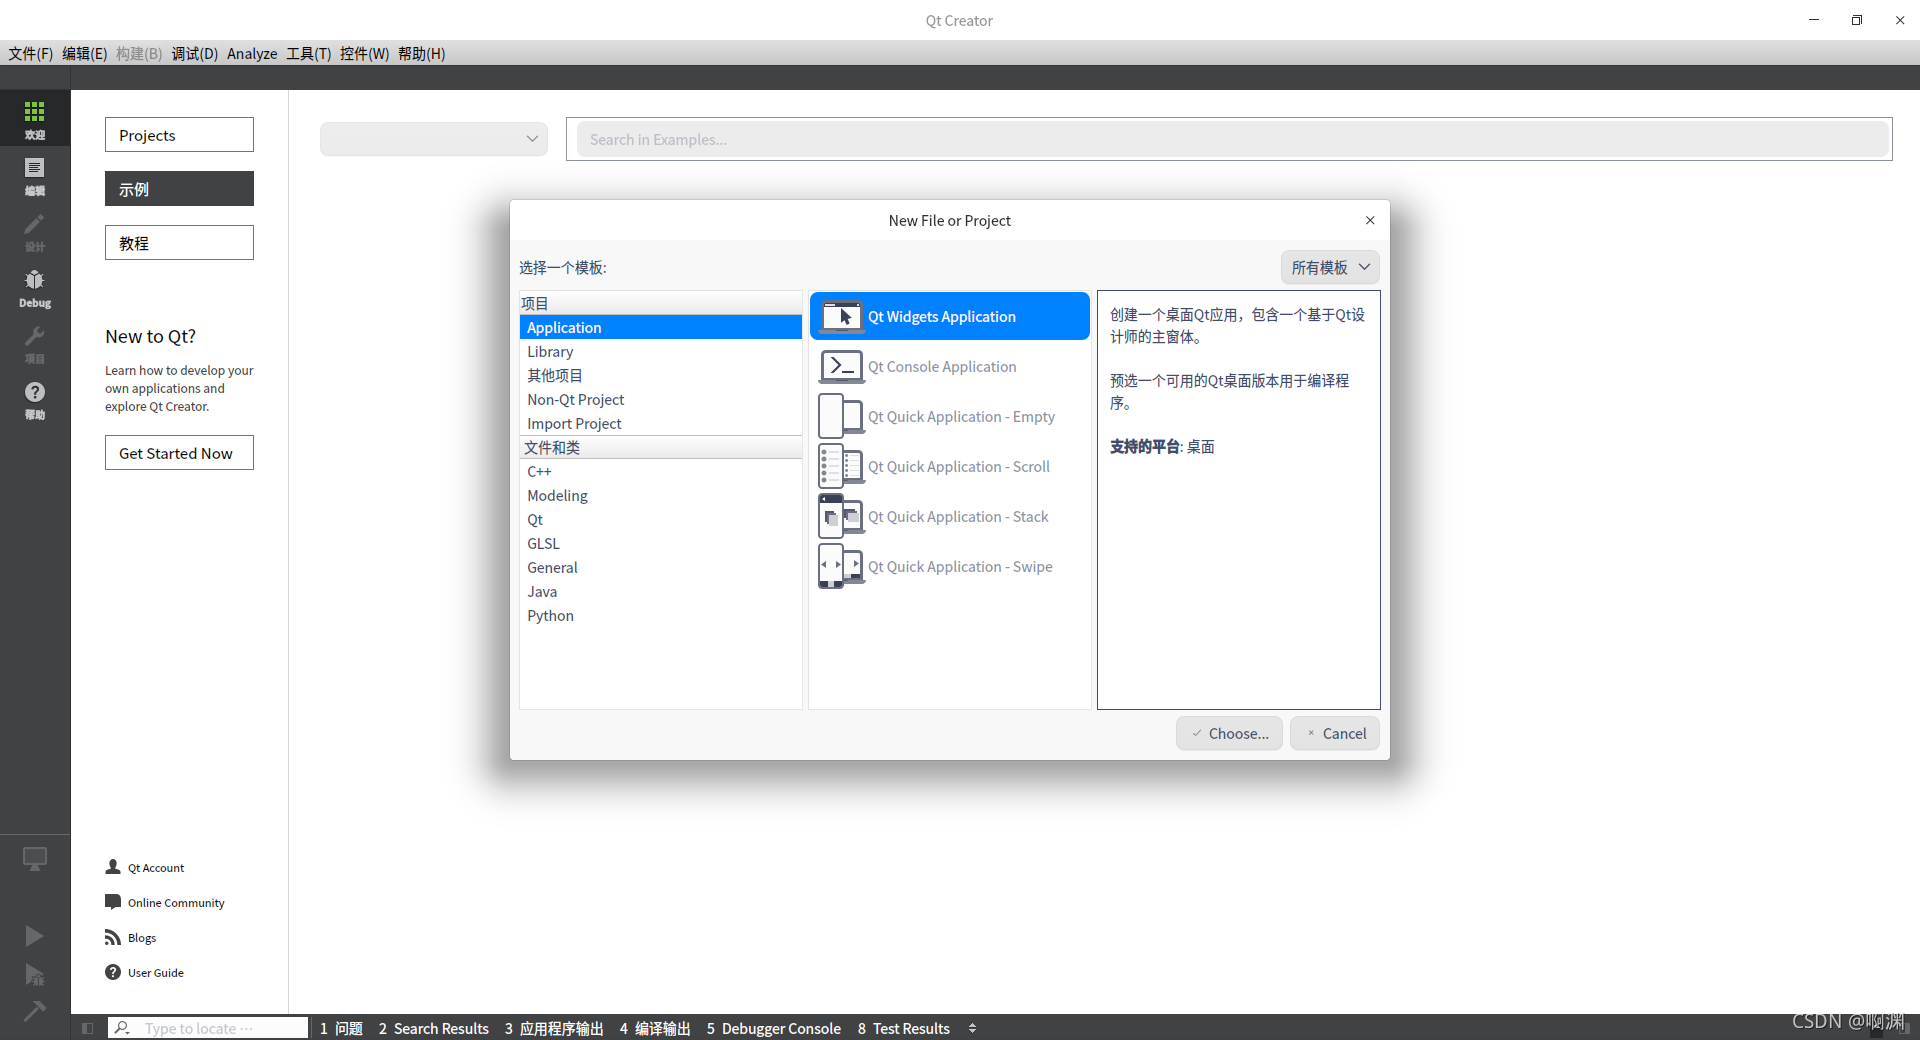Select Application in the project category list
Image resolution: width=1920 pixels, height=1040 pixels.
coord(661,327)
